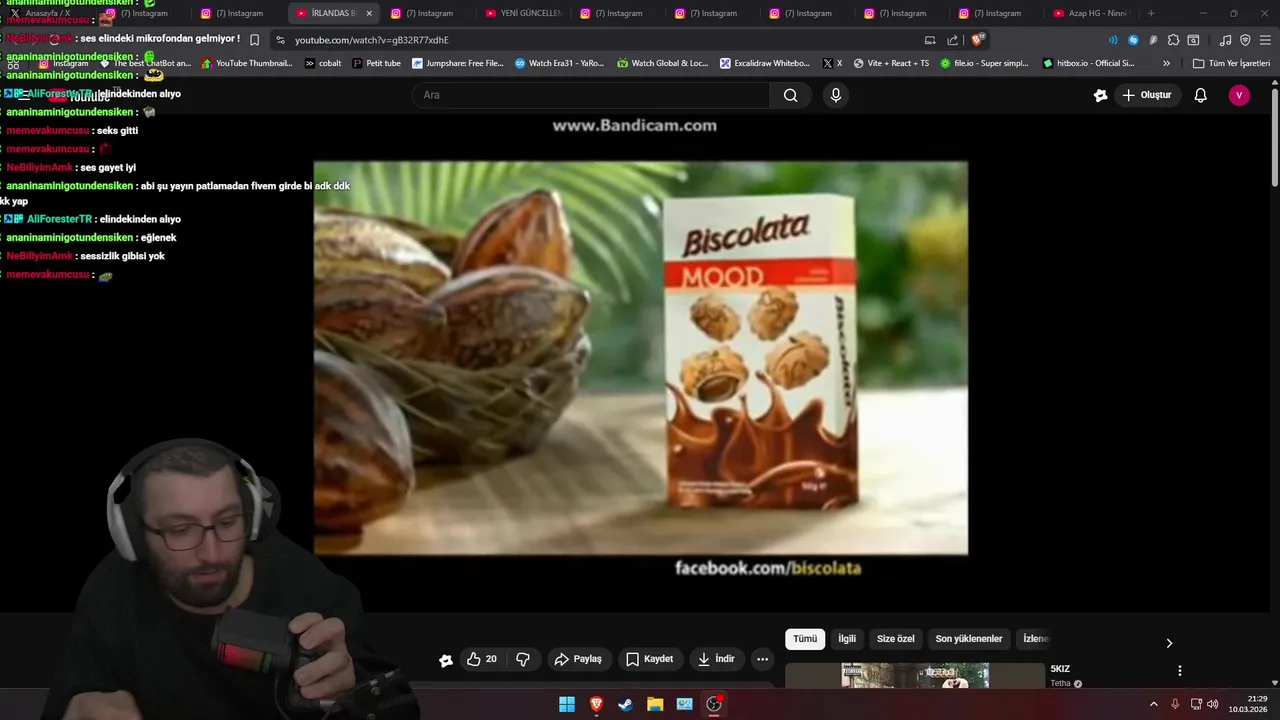The image size is (1280, 720).
Task: Select the İzlenen filter chip
Action: (x=1035, y=639)
